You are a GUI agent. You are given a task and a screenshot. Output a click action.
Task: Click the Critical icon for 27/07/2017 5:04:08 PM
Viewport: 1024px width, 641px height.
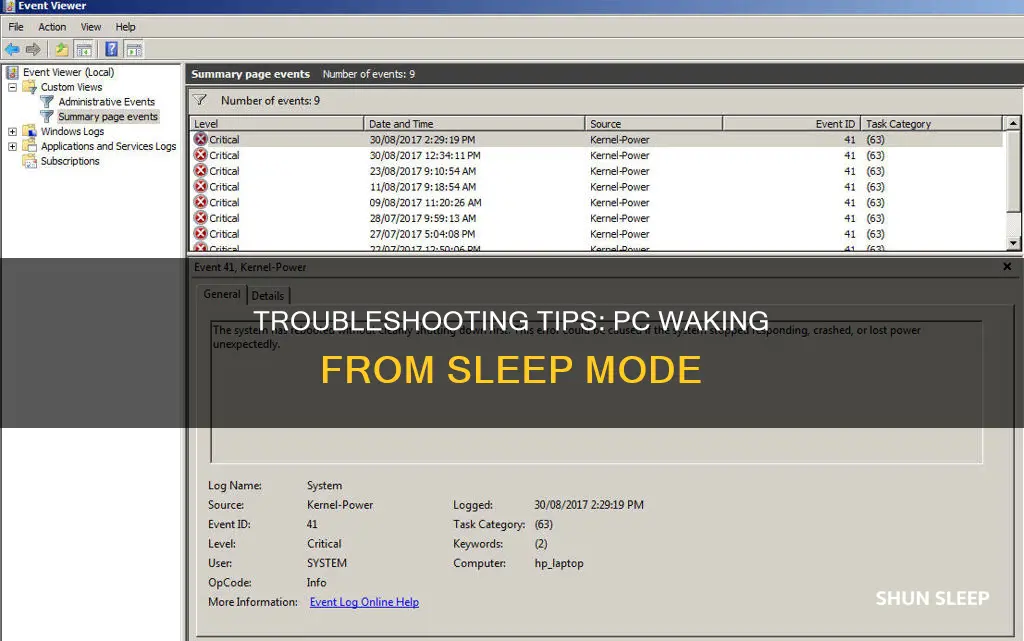coord(200,233)
